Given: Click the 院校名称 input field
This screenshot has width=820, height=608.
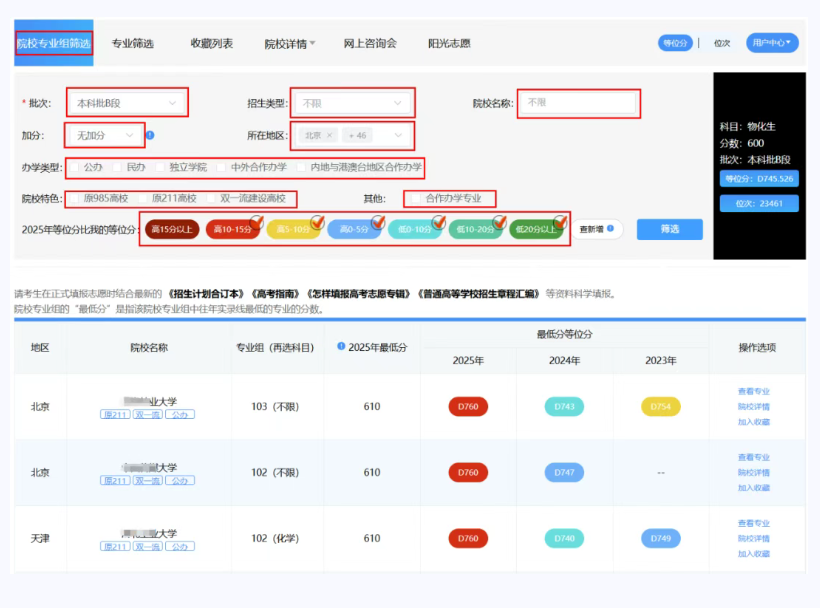Looking at the screenshot, I should tap(578, 103).
